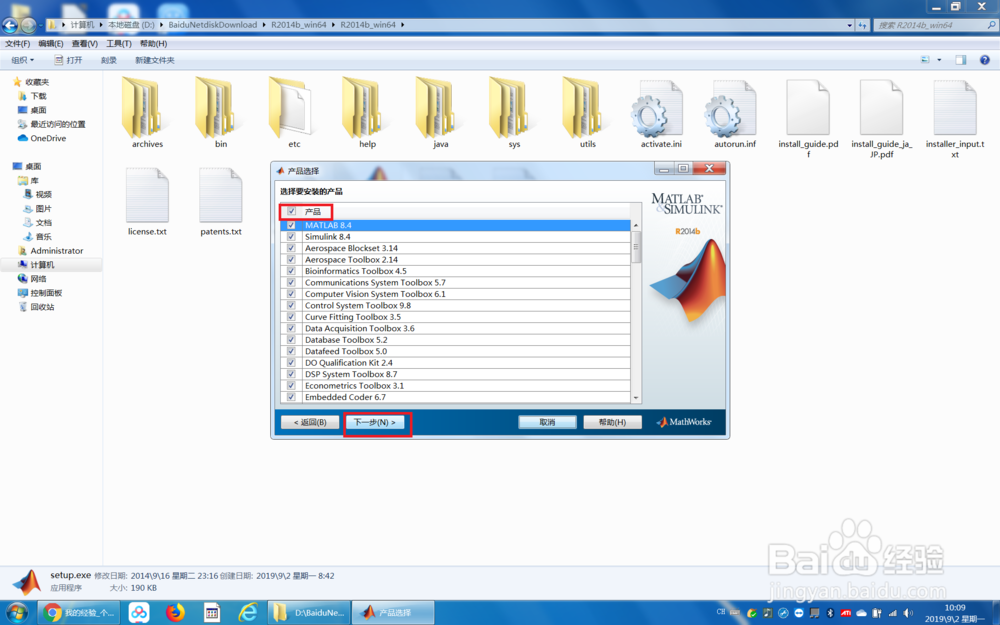Open the 组织 dropdown in Explorer toolbar
This screenshot has height=625, width=1000.
coord(23,60)
